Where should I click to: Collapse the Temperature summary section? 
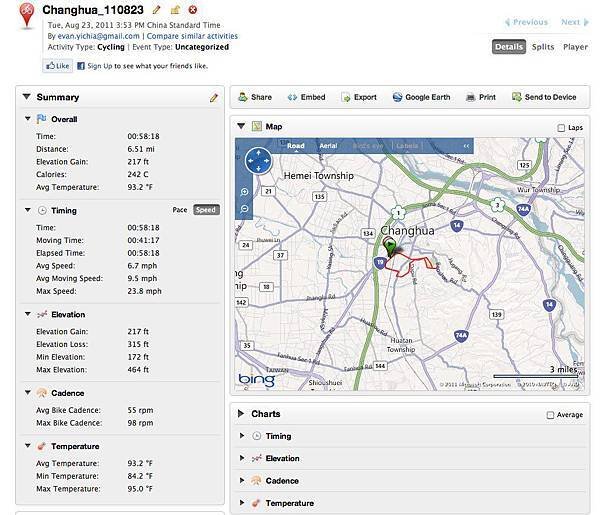pos(28,445)
